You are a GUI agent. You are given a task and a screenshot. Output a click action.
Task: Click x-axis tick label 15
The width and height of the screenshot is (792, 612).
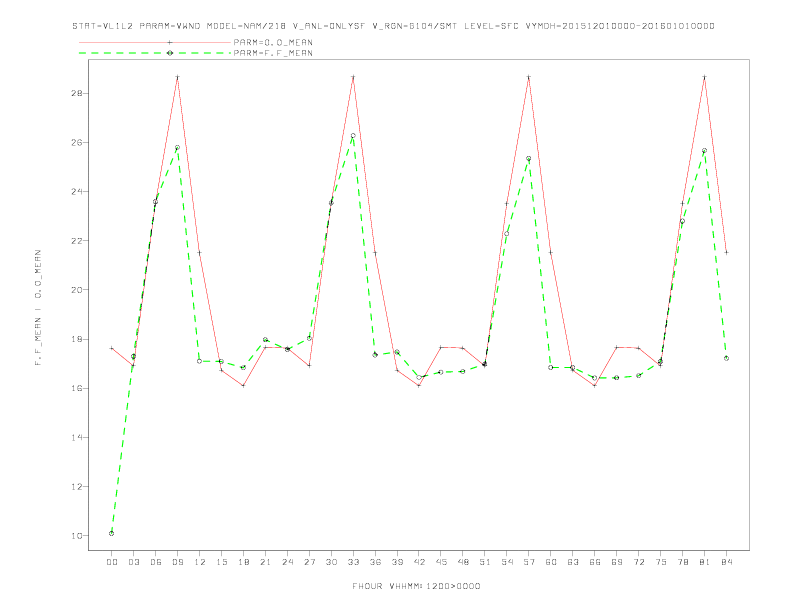click(221, 562)
